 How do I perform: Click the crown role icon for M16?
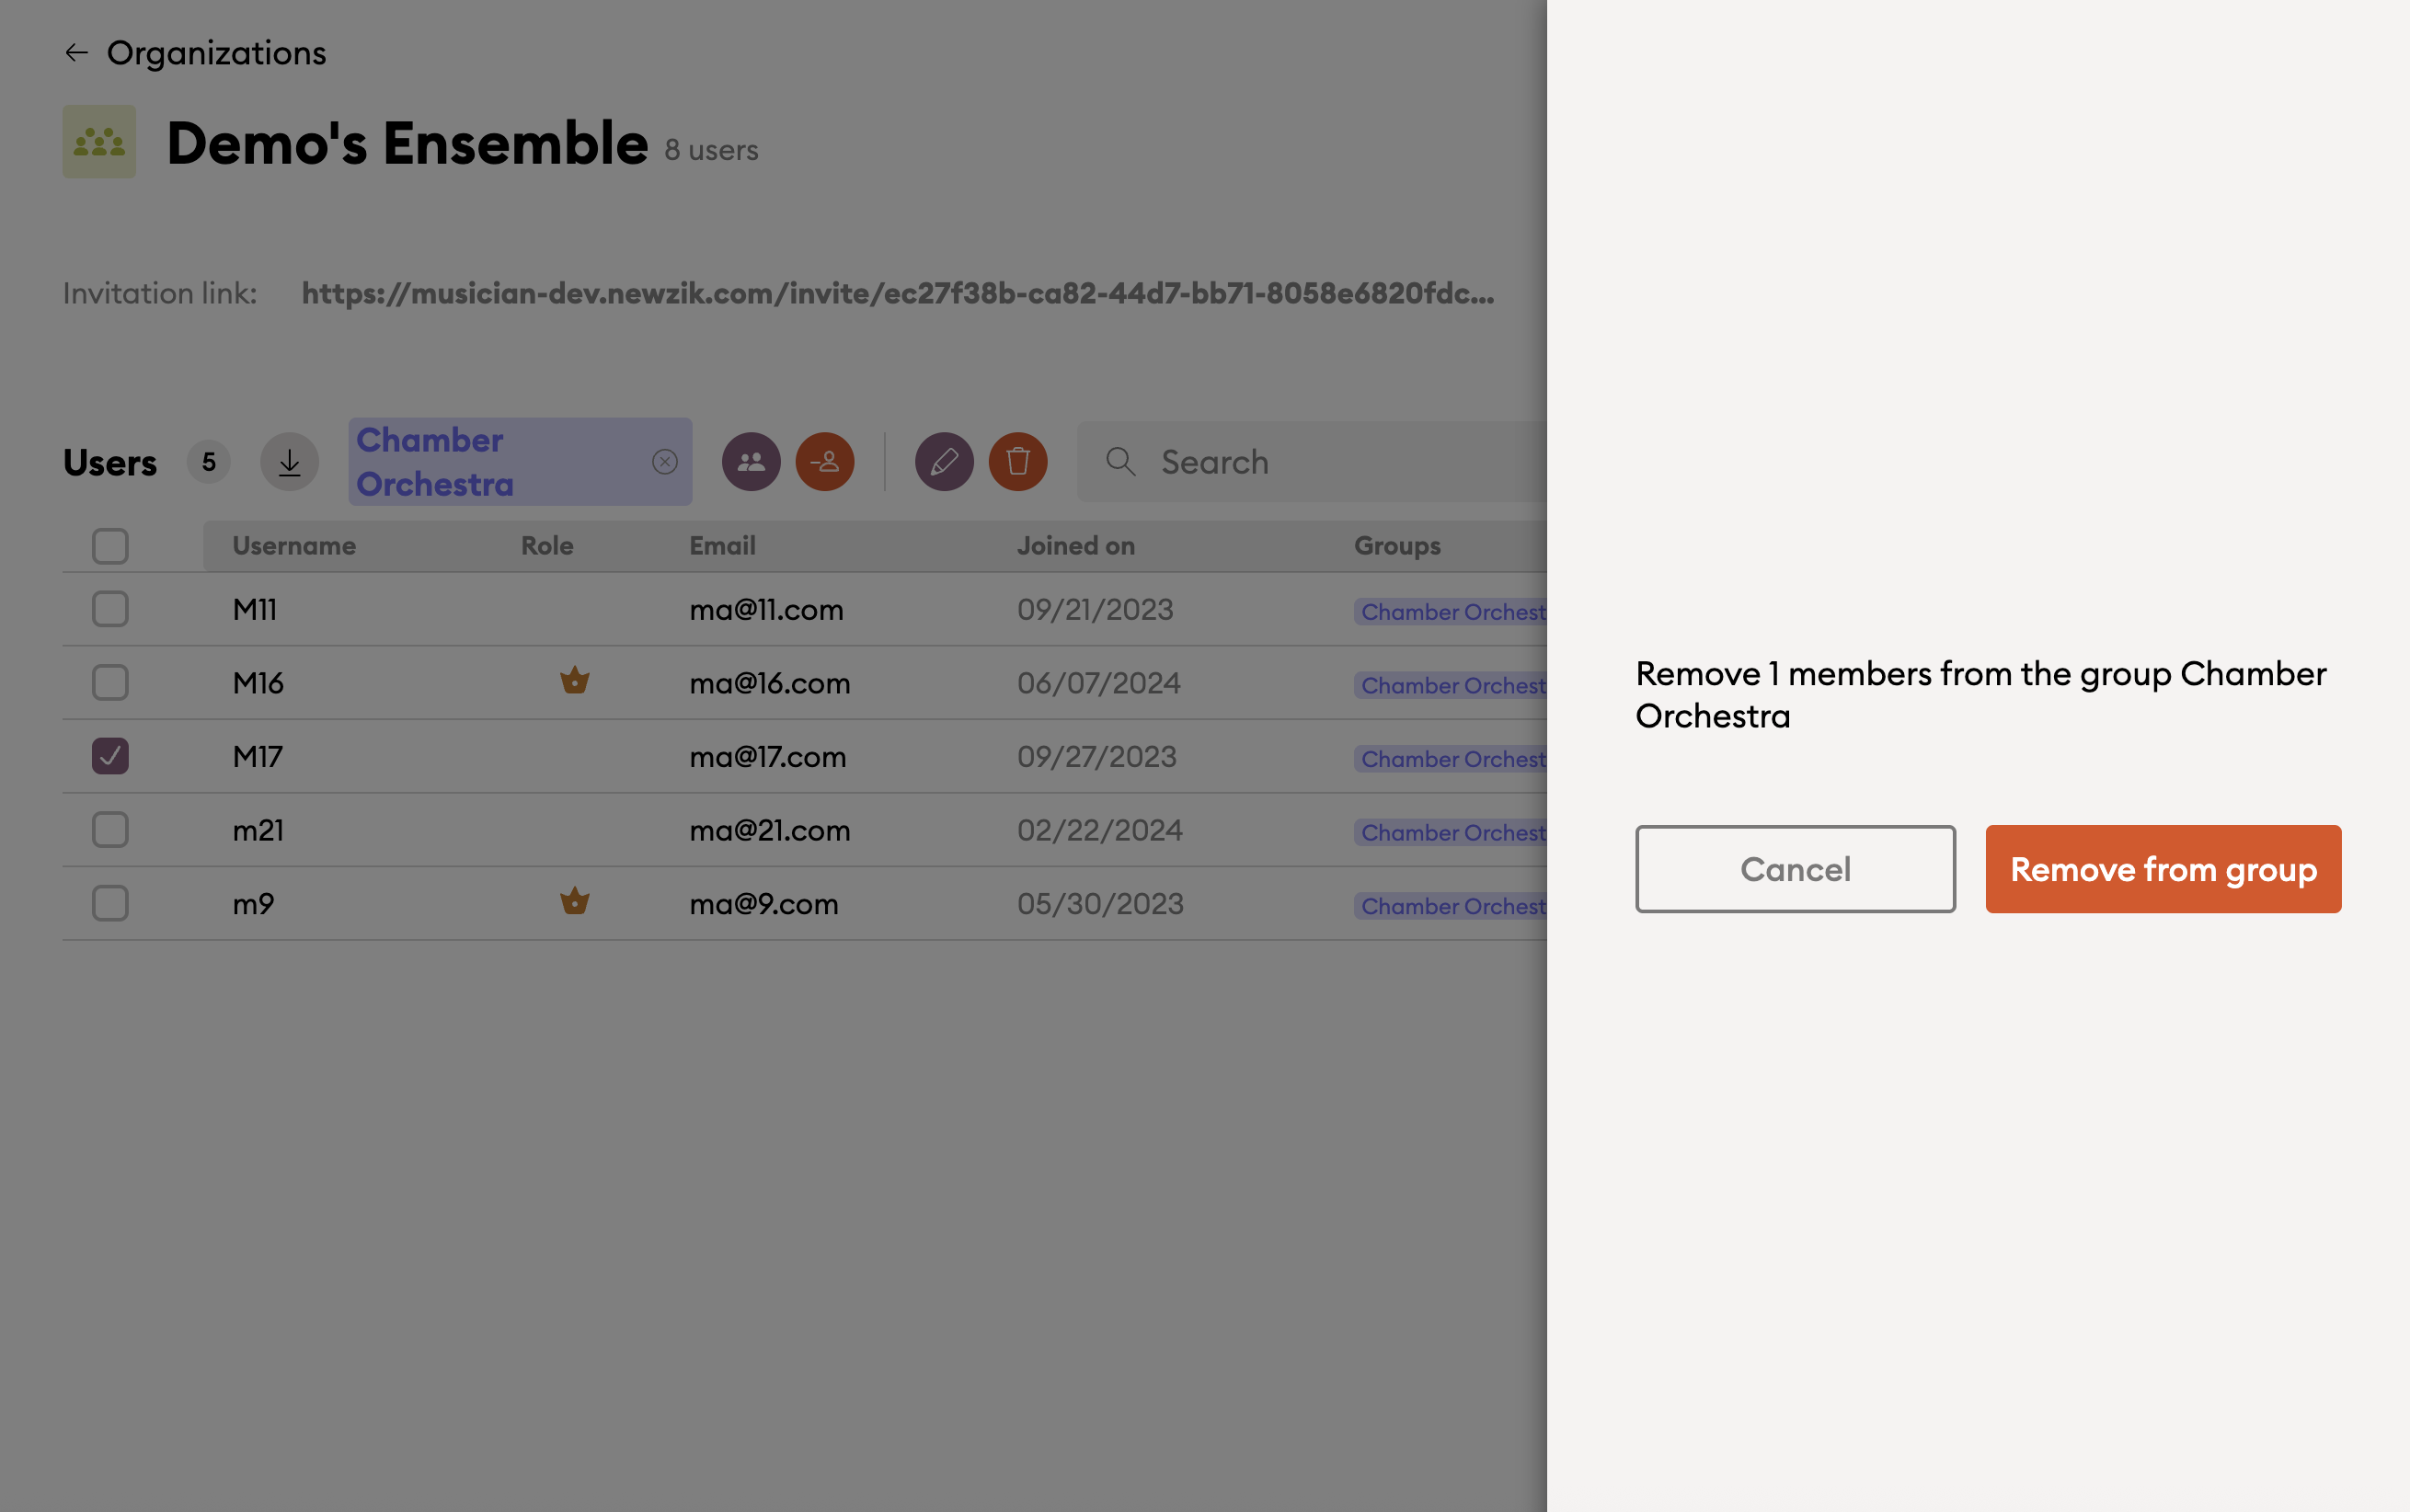575,682
